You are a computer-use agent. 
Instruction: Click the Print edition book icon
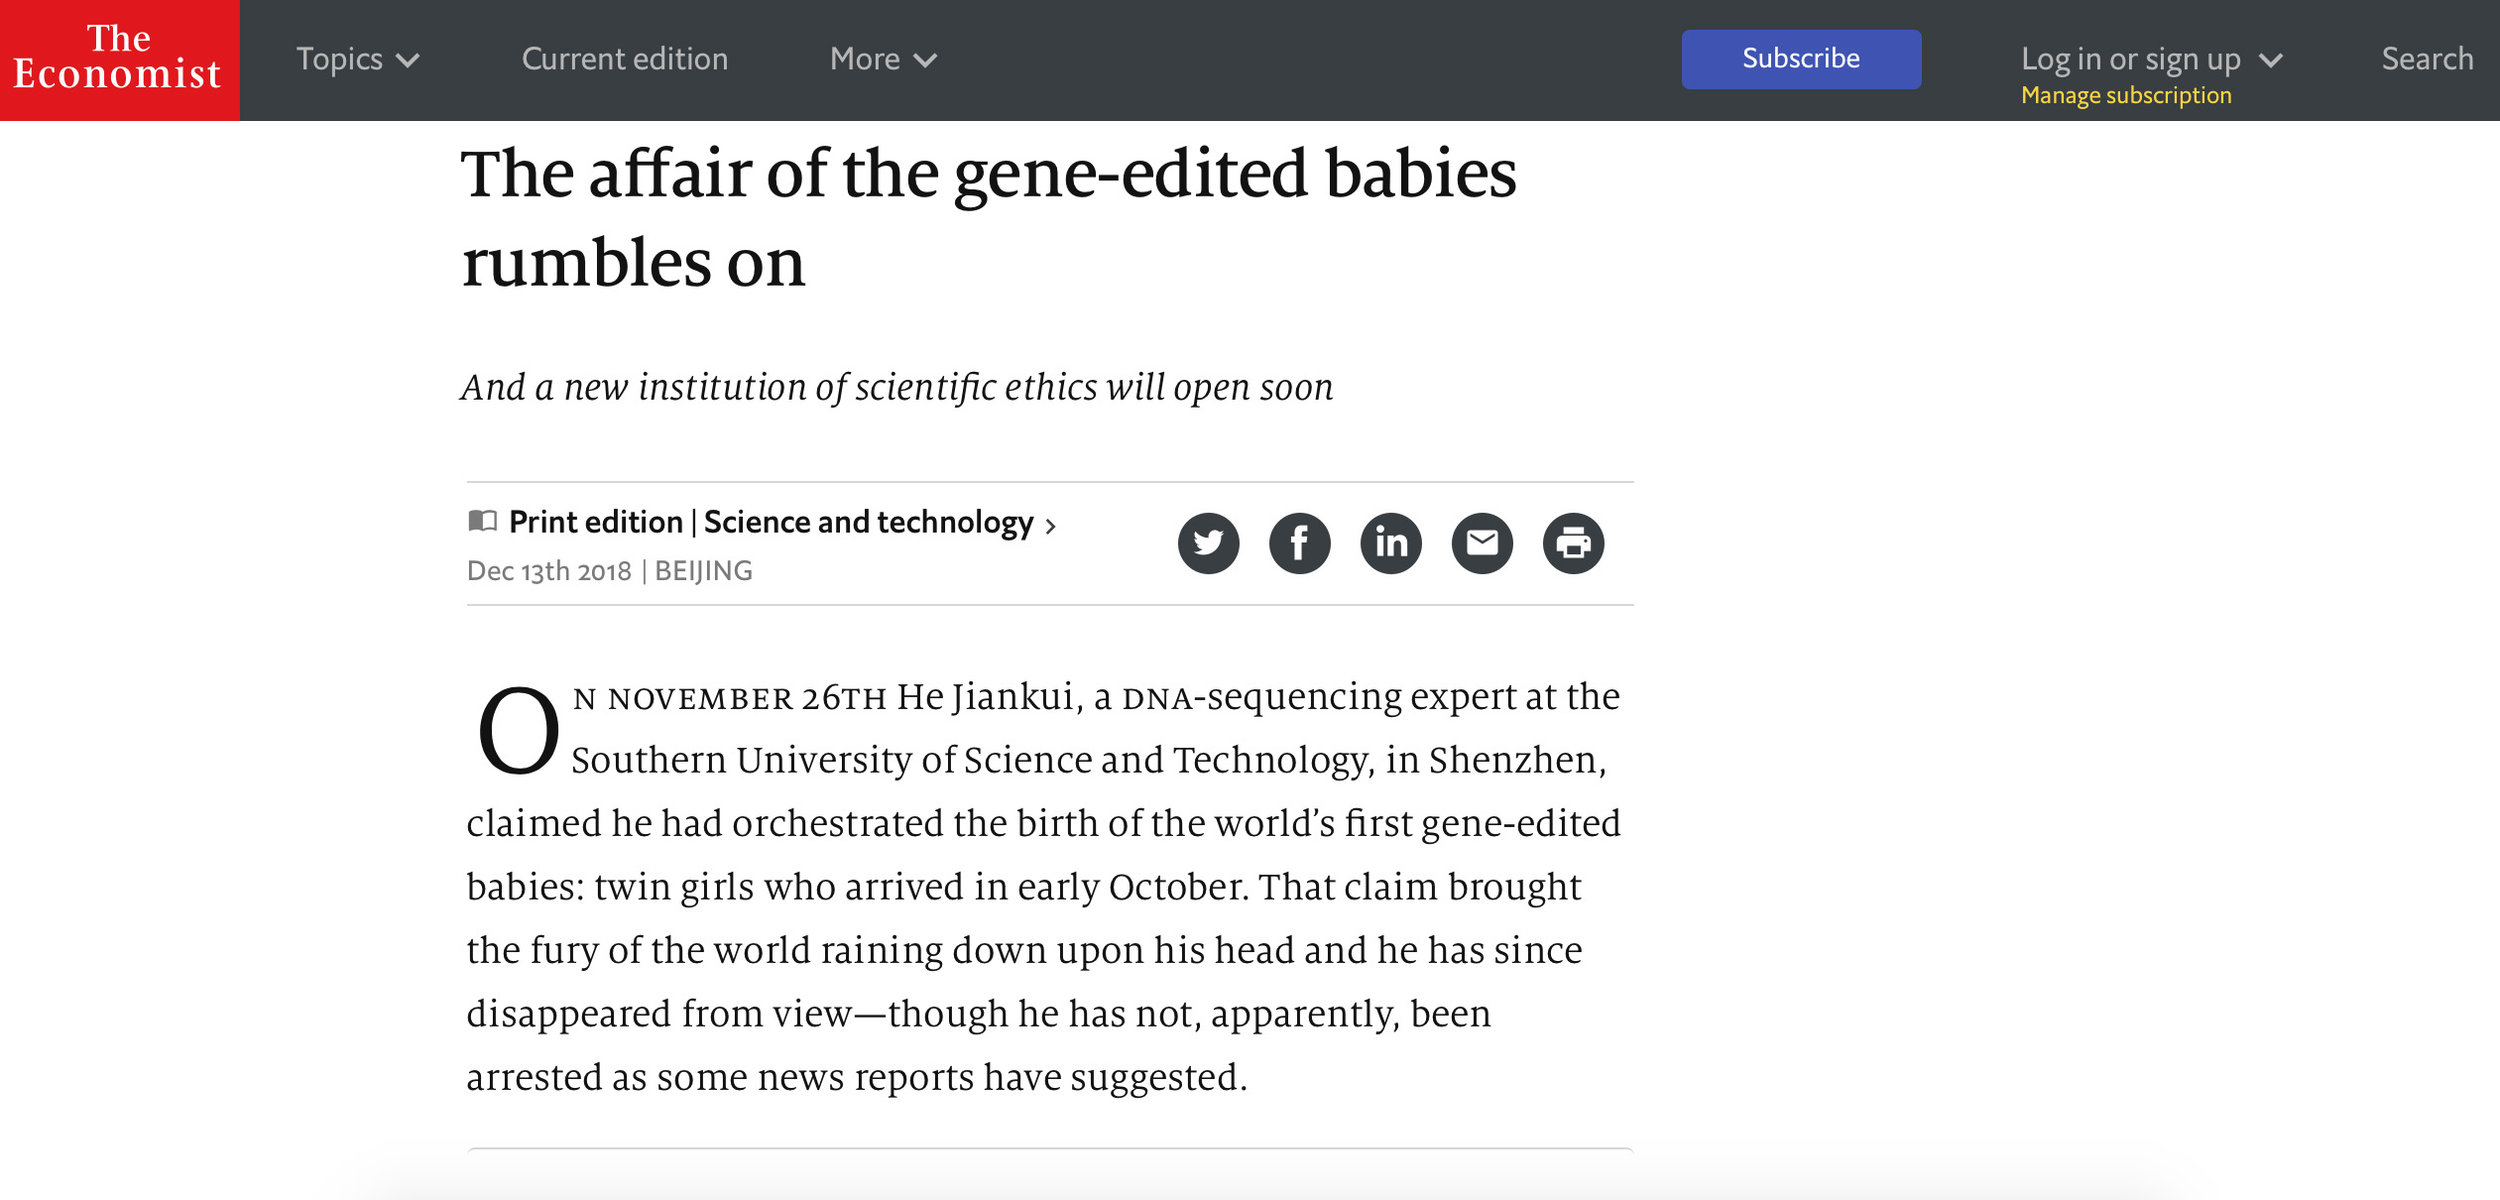click(x=482, y=521)
